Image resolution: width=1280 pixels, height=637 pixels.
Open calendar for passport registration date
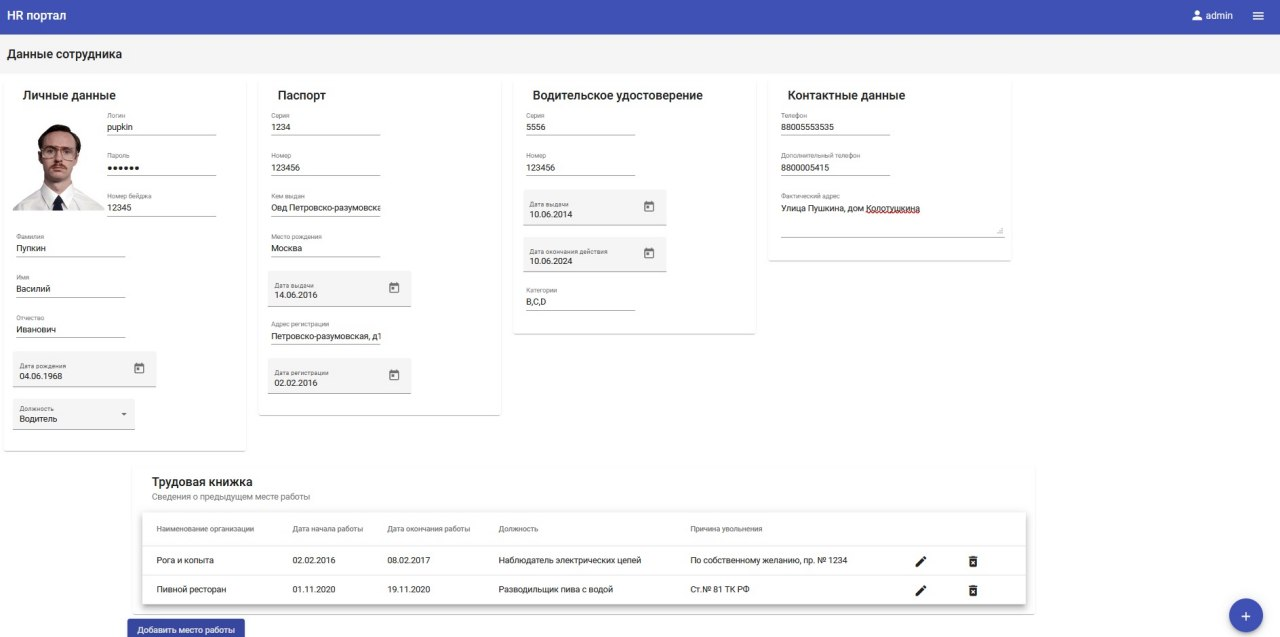pos(394,375)
